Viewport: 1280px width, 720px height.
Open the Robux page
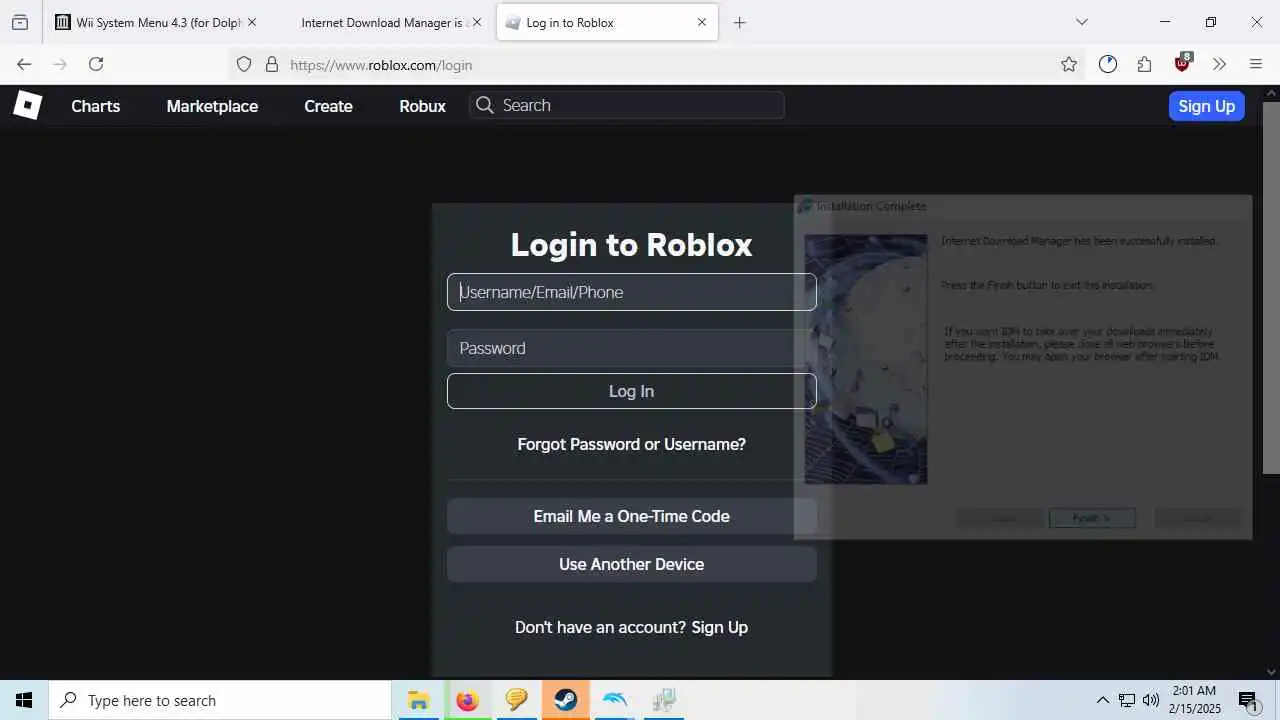(422, 106)
